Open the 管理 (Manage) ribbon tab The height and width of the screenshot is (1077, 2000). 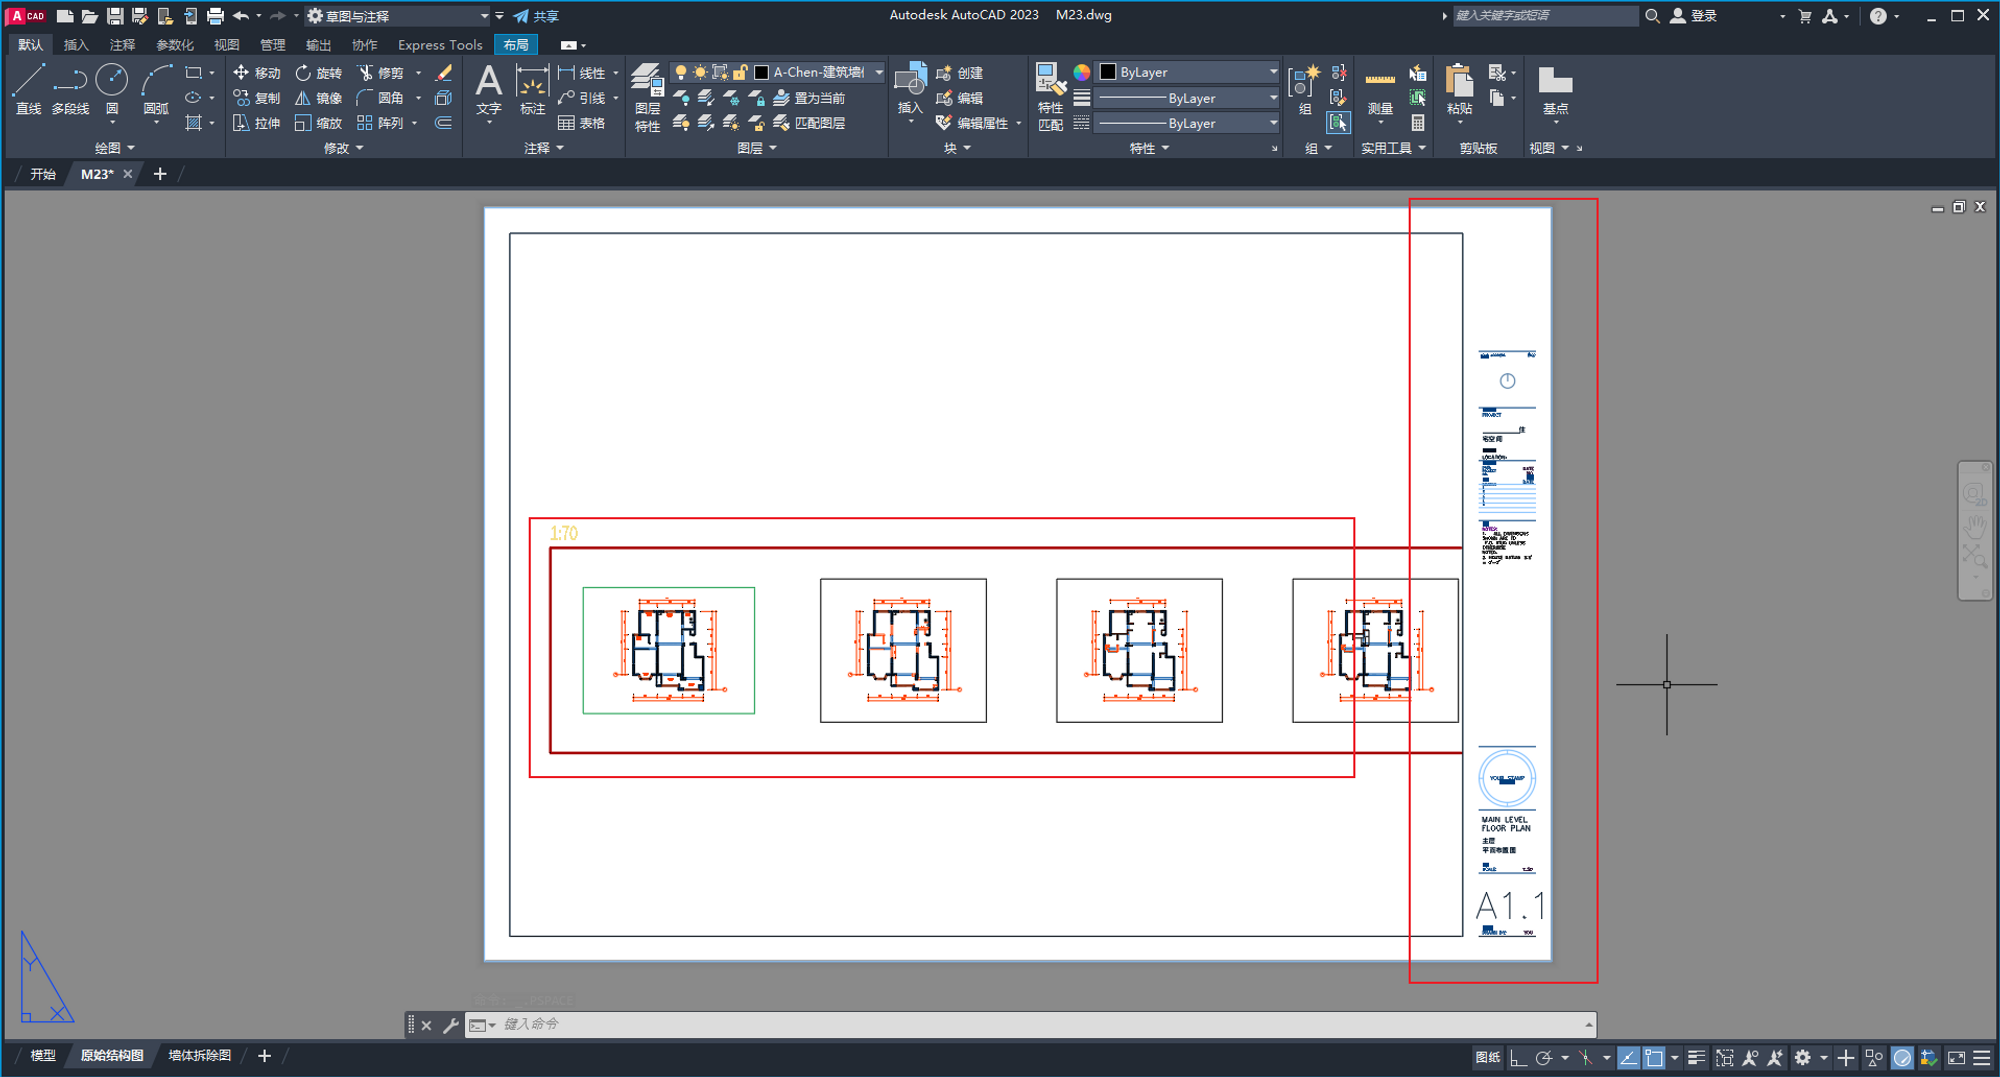click(x=272, y=45)
